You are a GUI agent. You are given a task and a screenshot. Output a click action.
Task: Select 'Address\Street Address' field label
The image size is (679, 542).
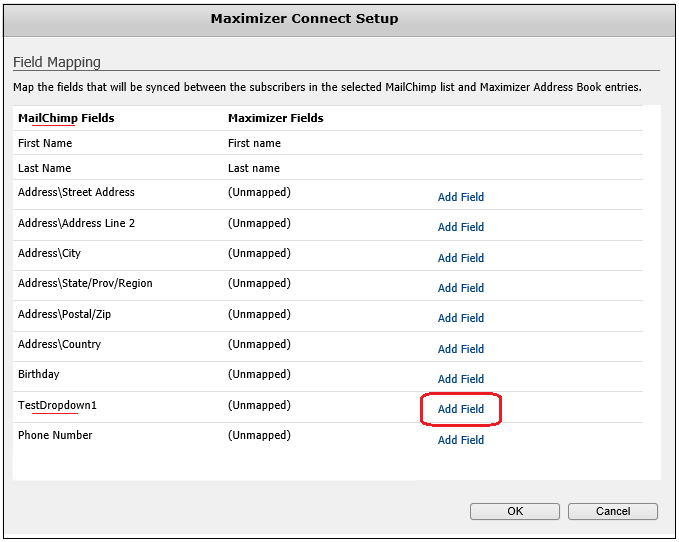click(76, 192)
